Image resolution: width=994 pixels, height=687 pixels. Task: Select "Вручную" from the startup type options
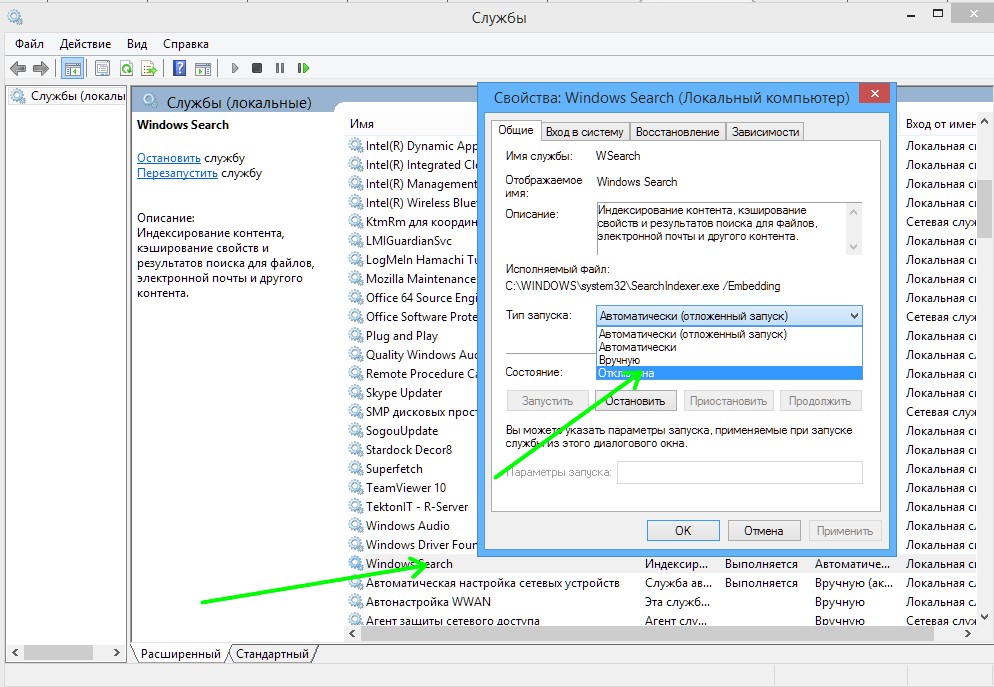[620, 360]
